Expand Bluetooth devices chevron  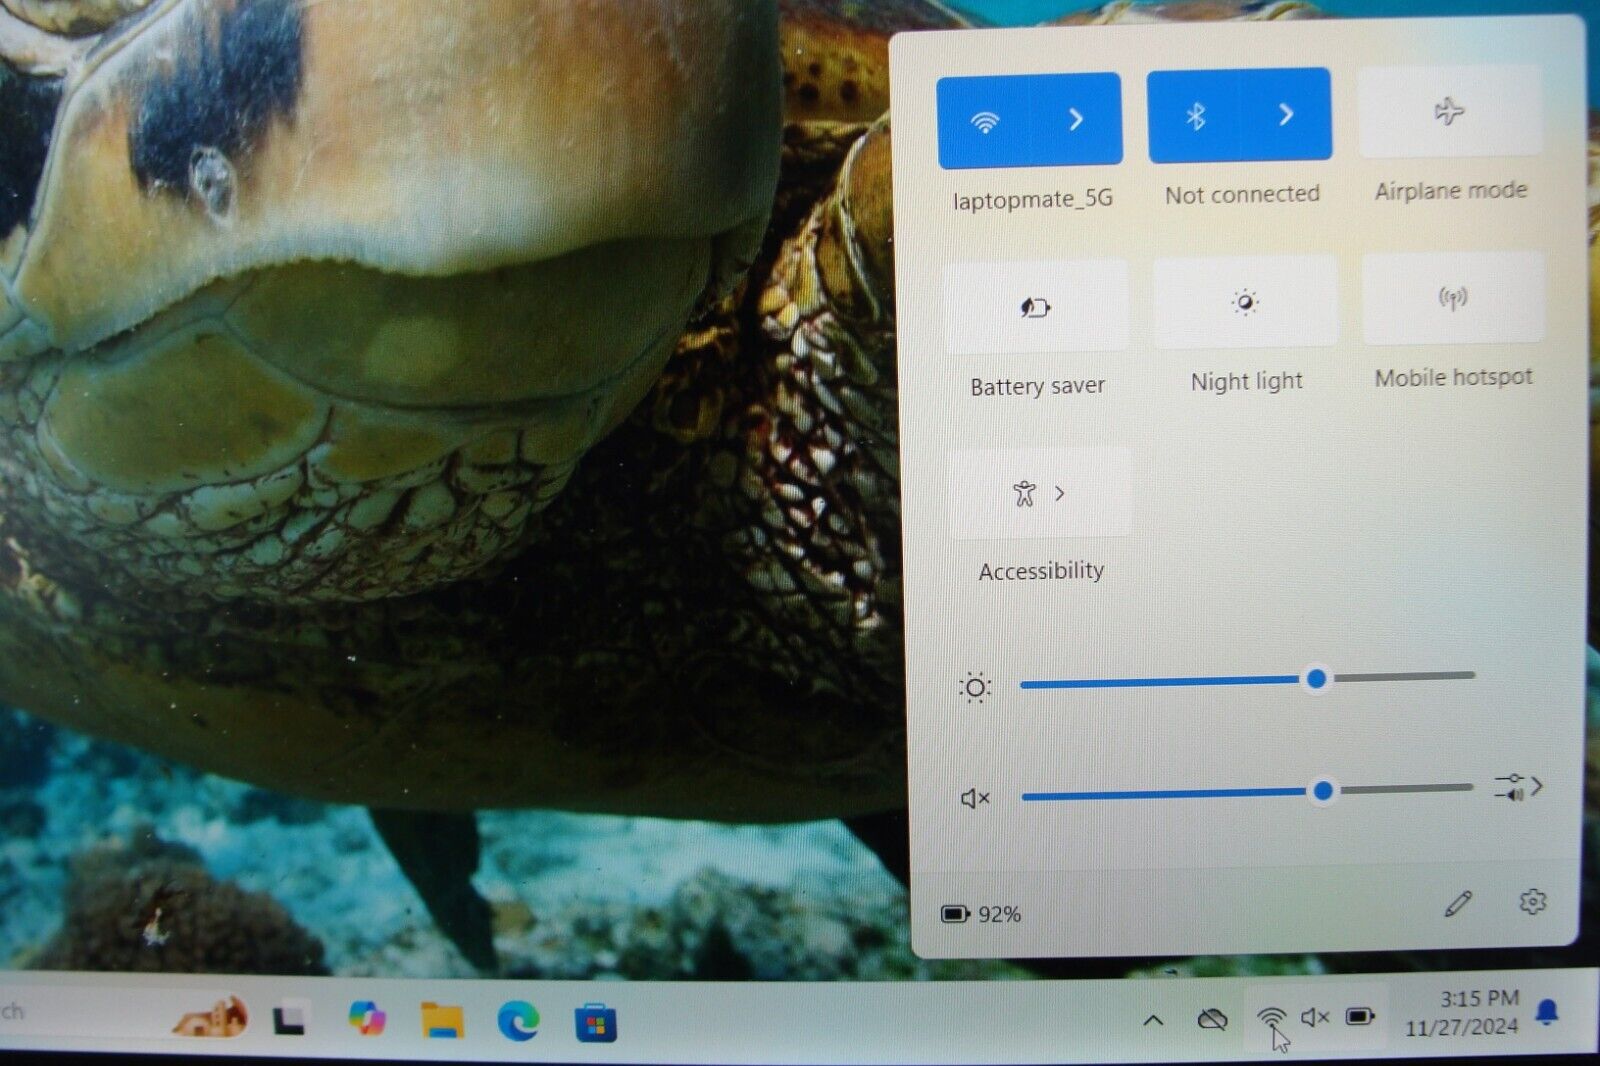(1286, 116)
